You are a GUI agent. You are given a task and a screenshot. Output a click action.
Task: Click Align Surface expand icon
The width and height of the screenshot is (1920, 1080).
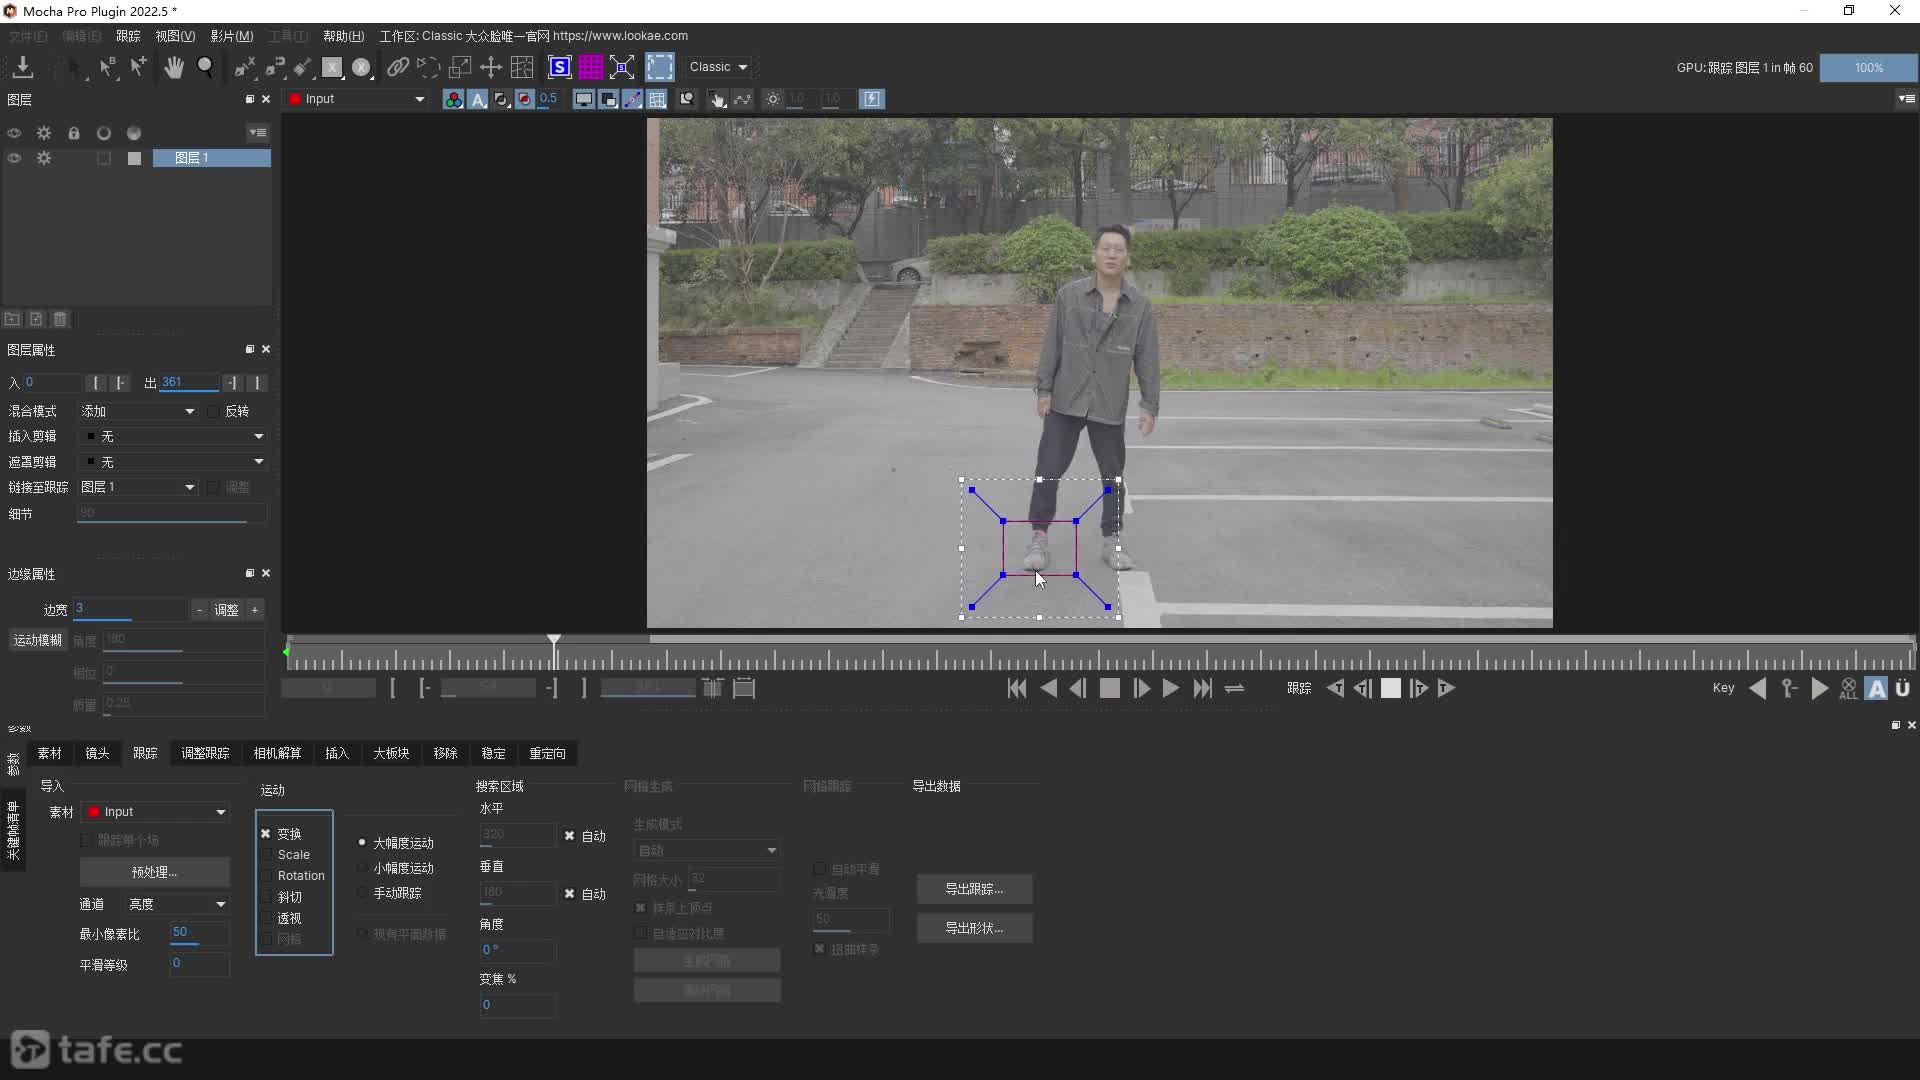click(622, 67)
